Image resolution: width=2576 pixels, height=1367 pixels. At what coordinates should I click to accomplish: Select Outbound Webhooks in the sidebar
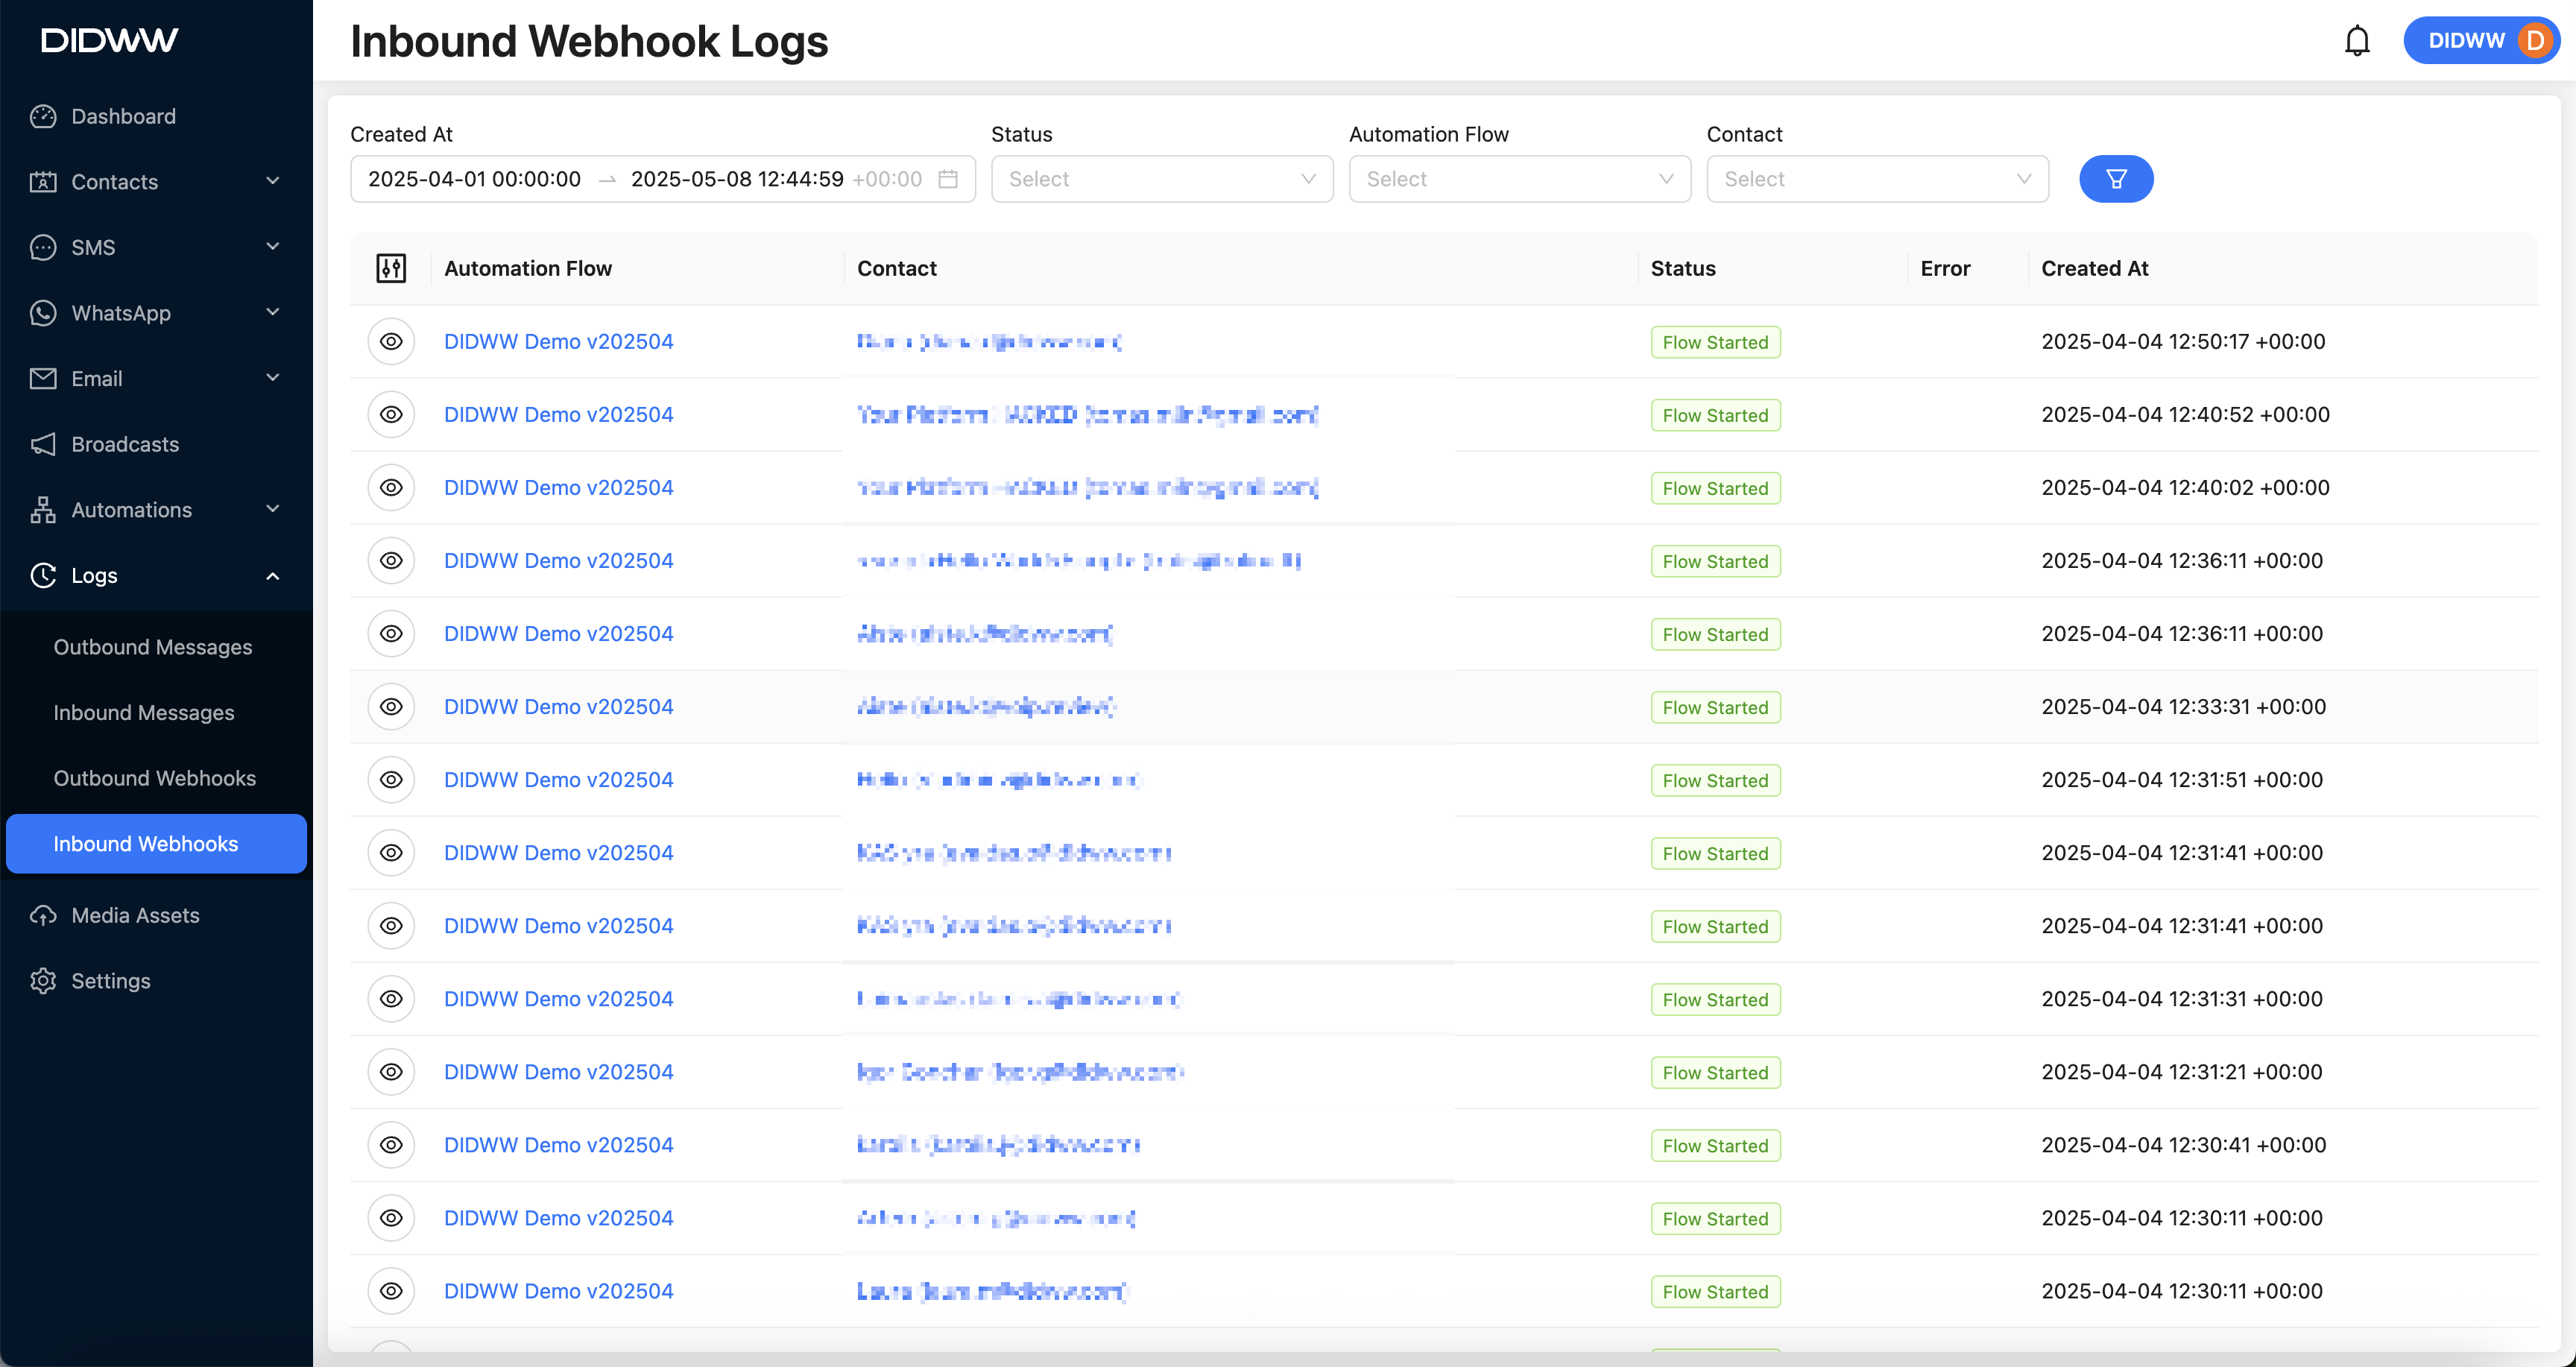(155, 778)
